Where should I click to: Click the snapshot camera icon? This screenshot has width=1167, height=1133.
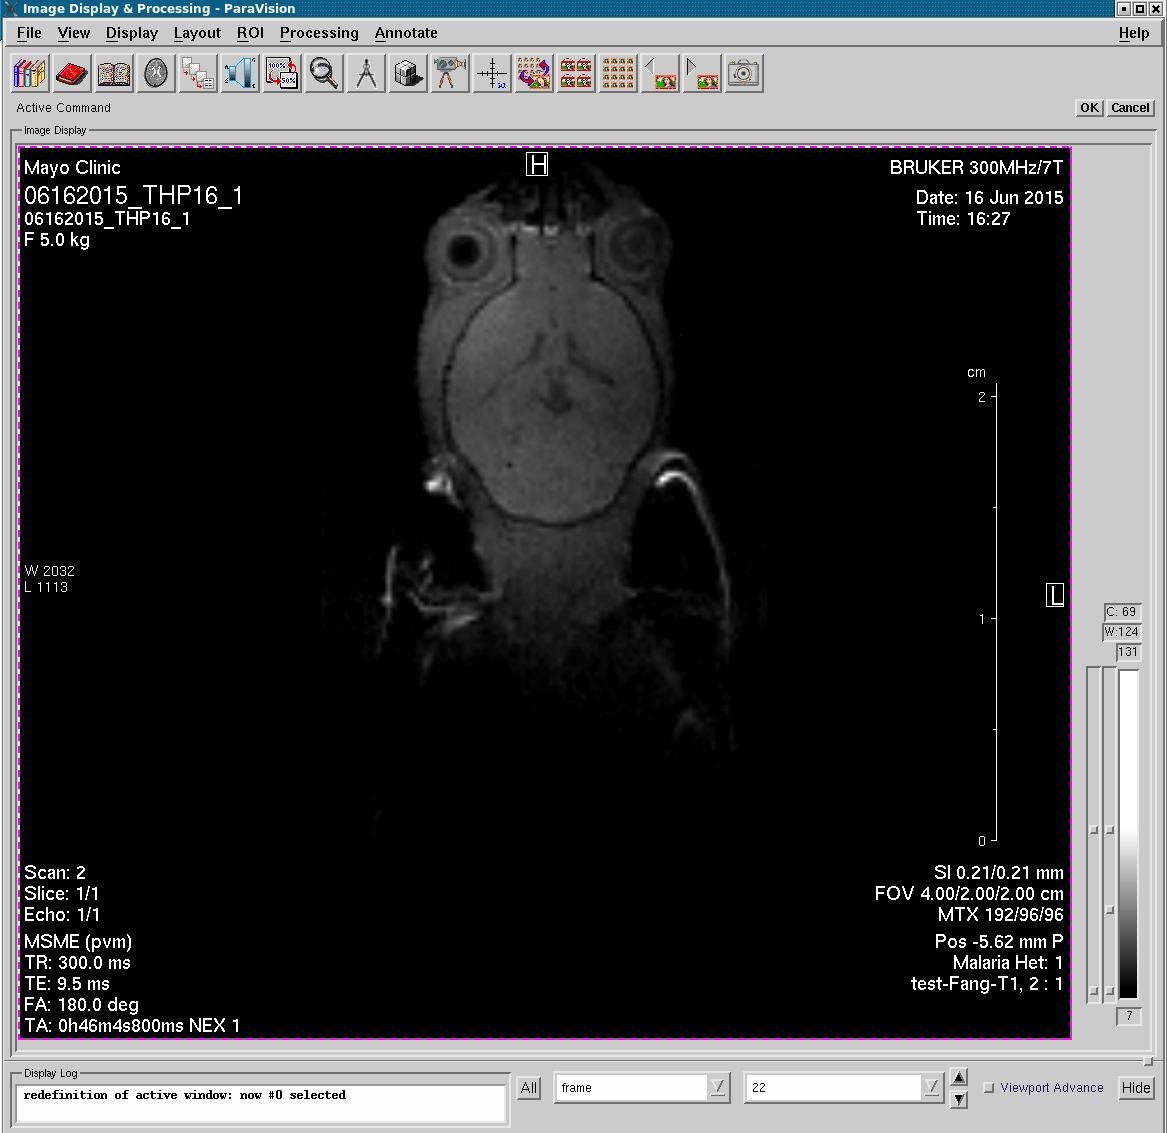pos(744,74)
